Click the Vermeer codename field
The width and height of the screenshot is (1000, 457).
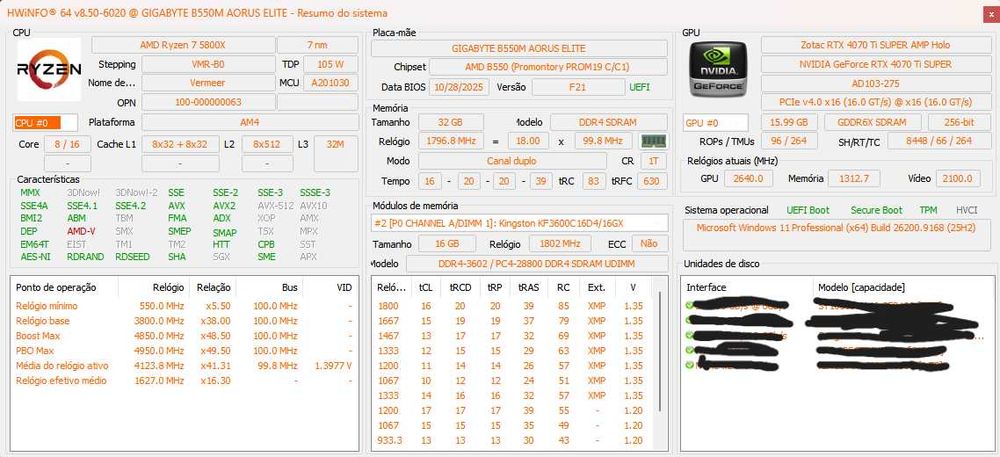click(x=208, y=83)
